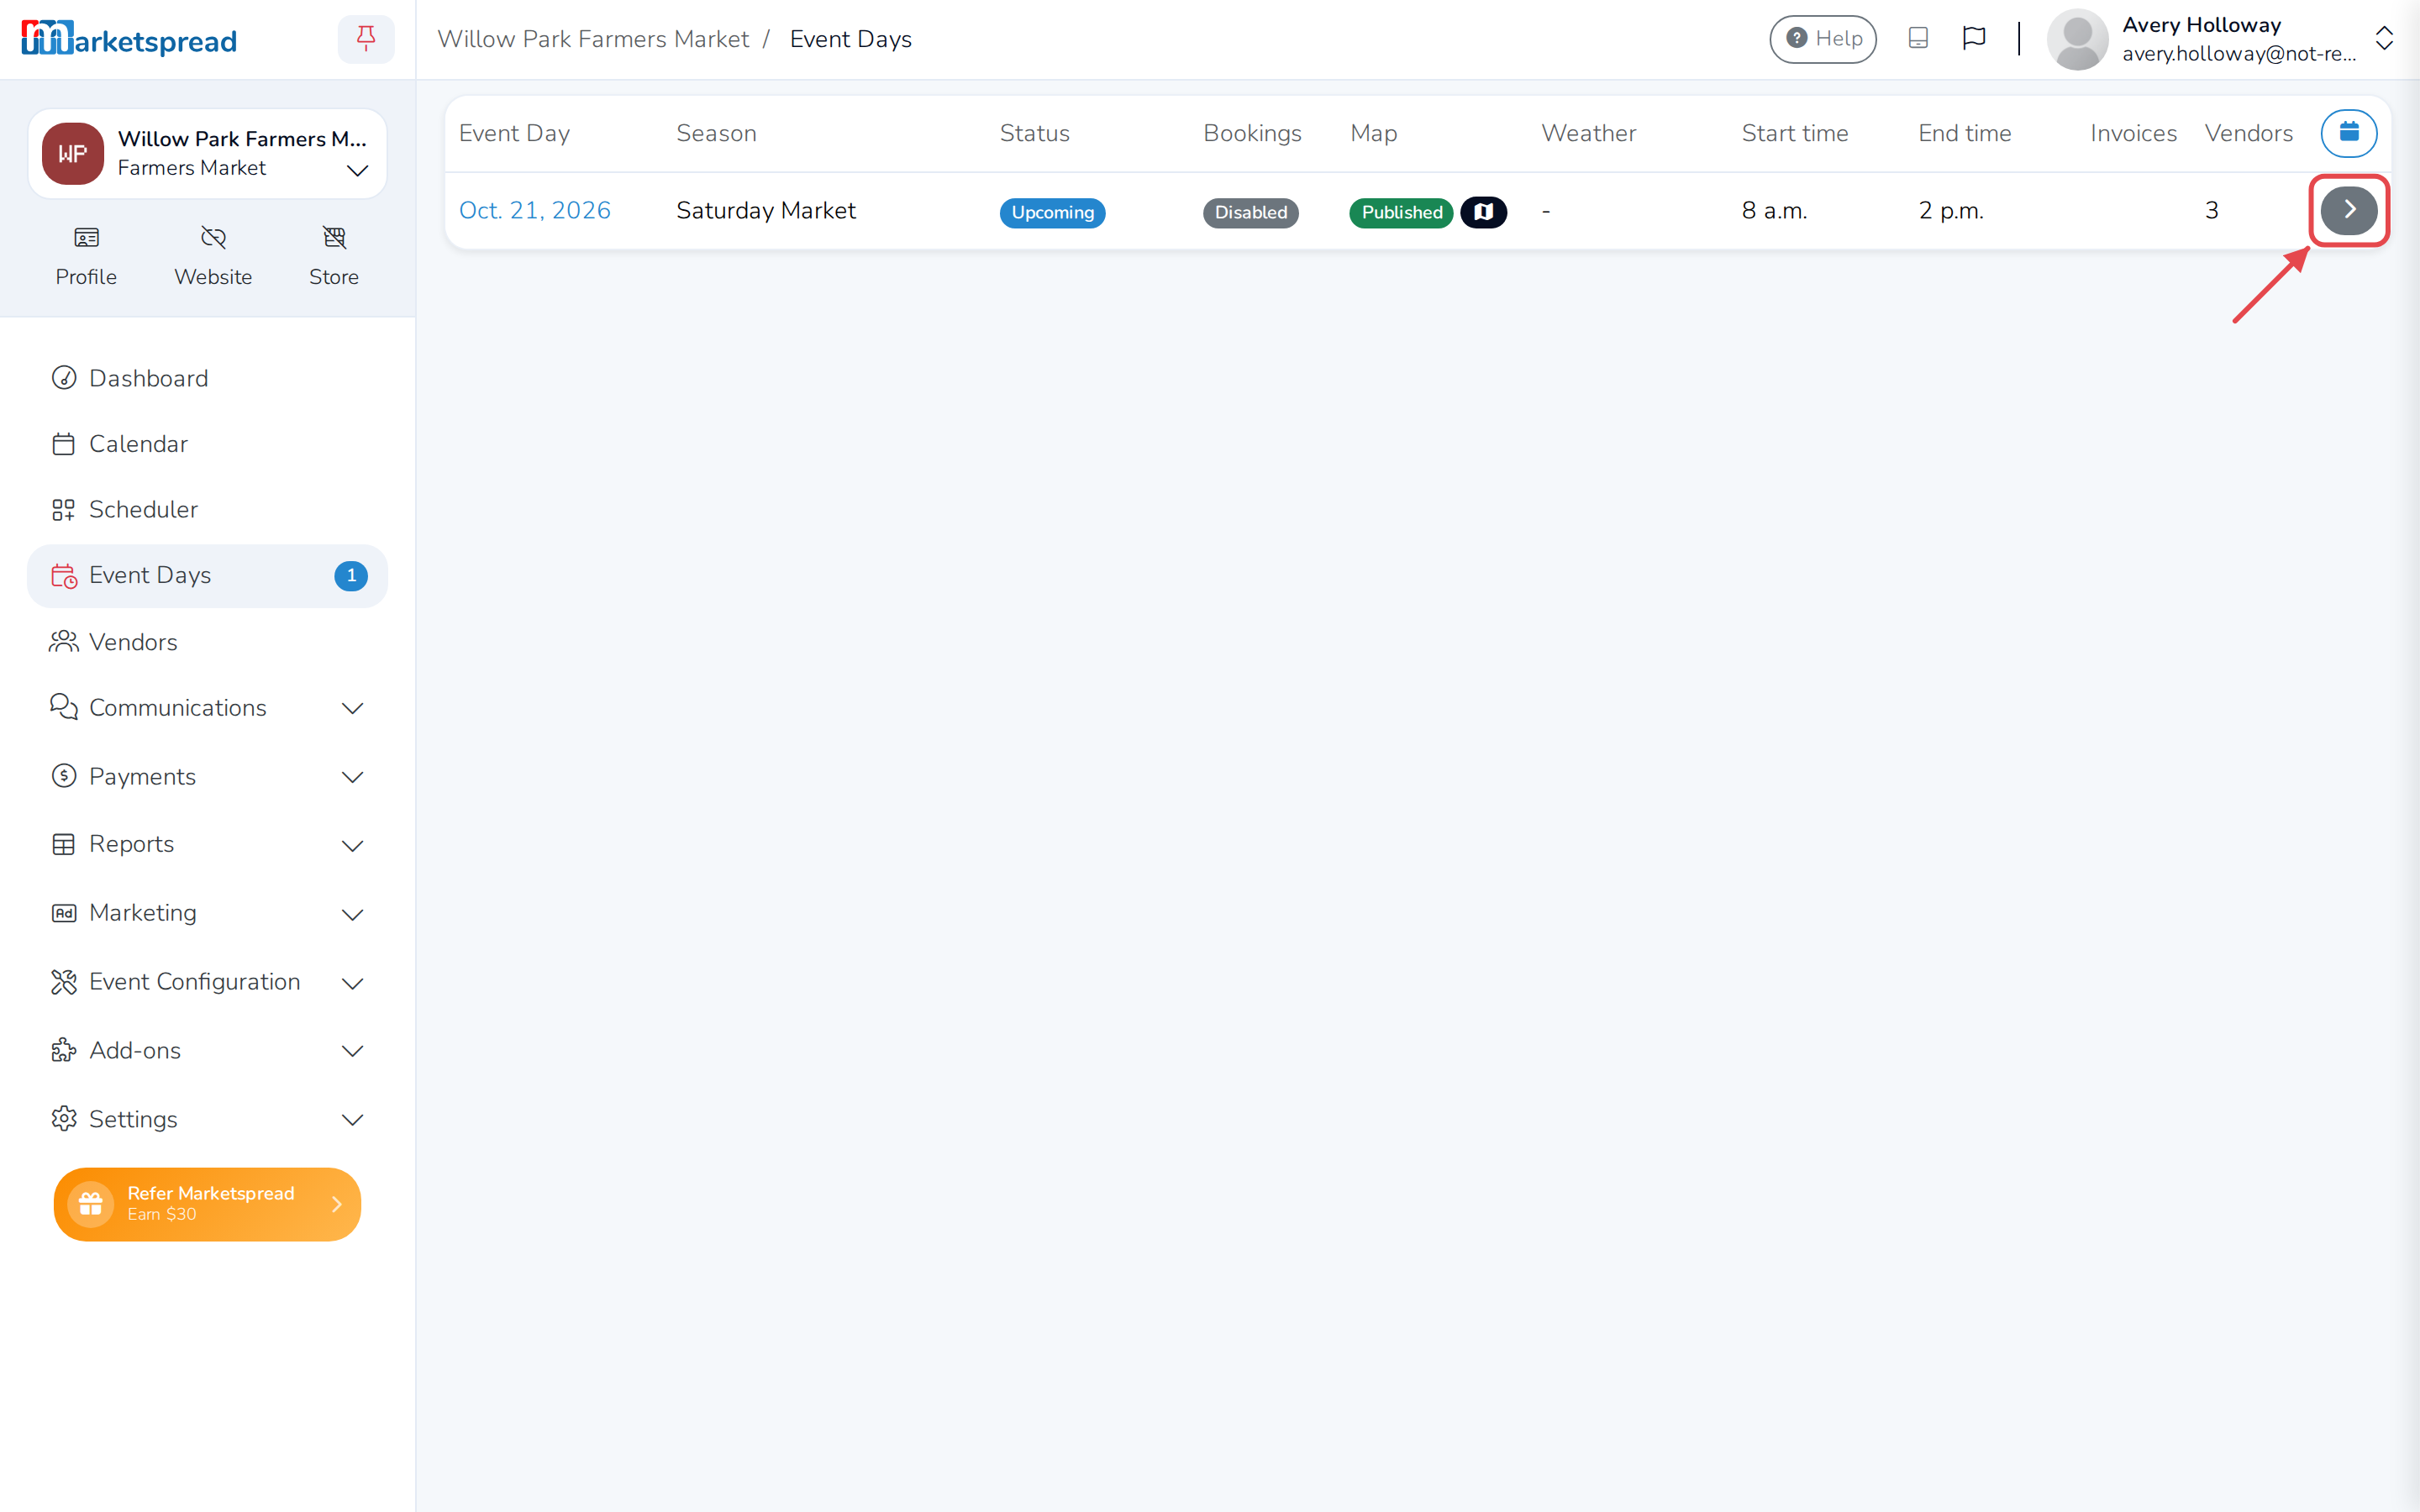The width and height of the screenshot is (2420, 1512).
Task: Click the Help button
Action: [1822, 39]
